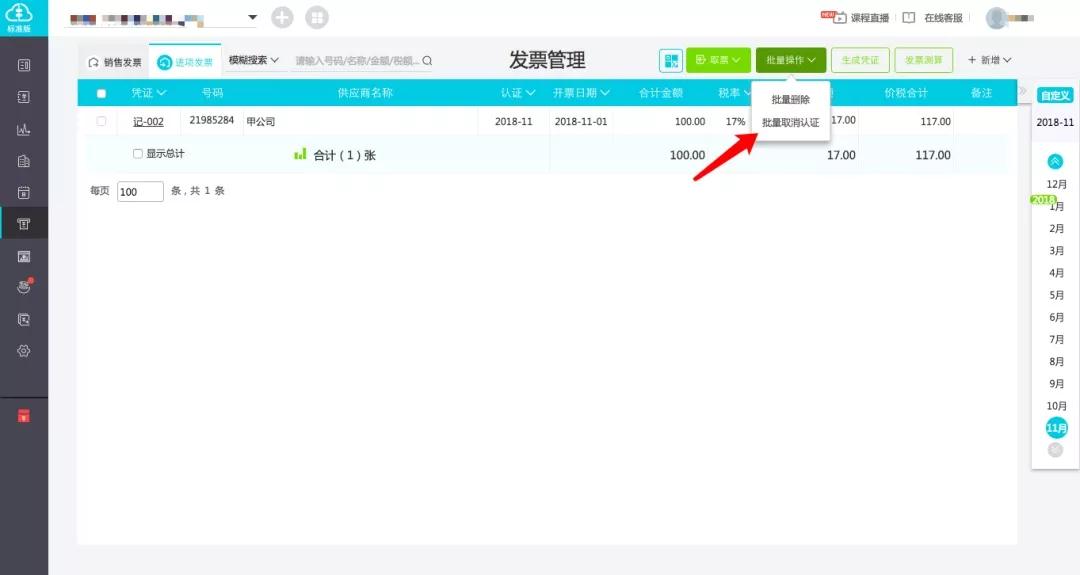Expand the 模糊搜索 dropdown
This screenshot has height=575, width=1080.
(253, 60)
